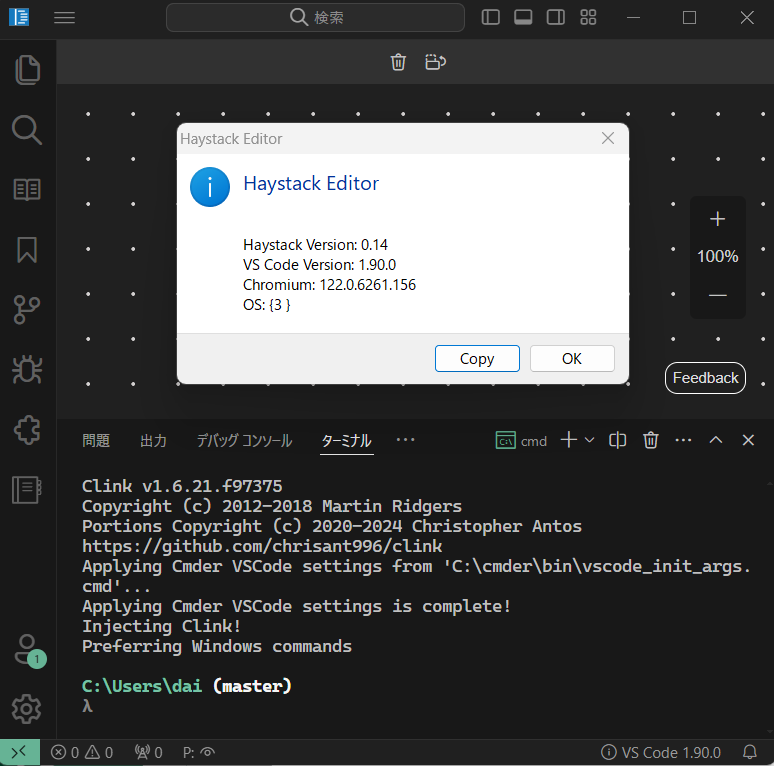Click ports forwarded status item

click(149, 752)
